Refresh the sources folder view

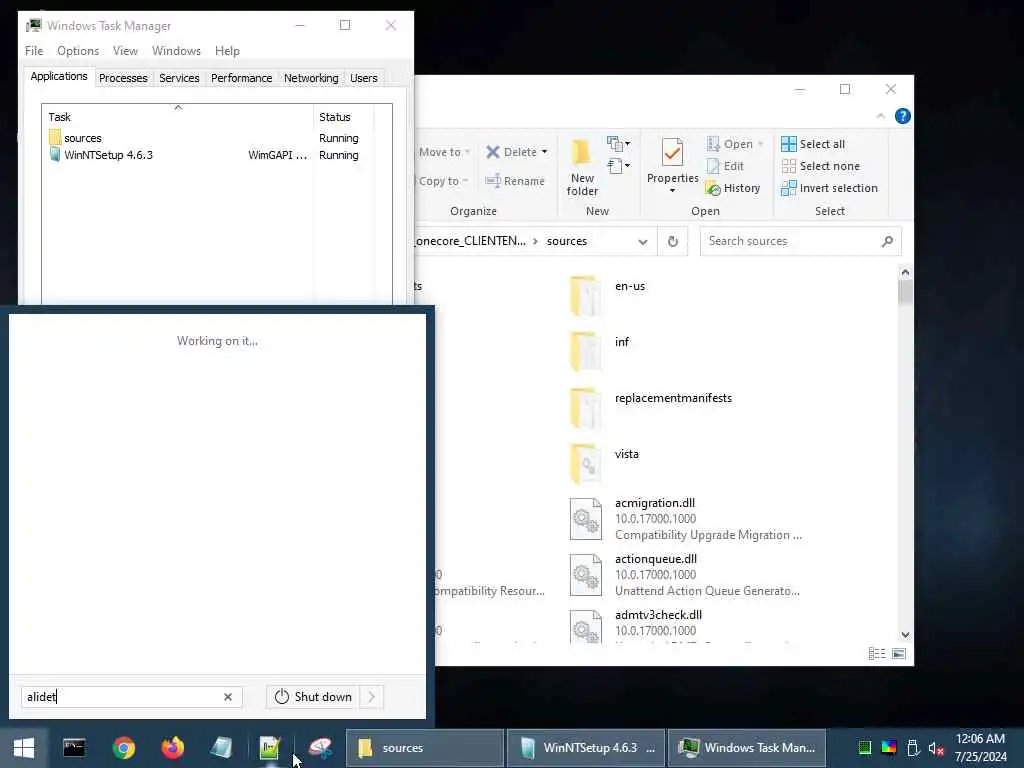coord(673,242)
